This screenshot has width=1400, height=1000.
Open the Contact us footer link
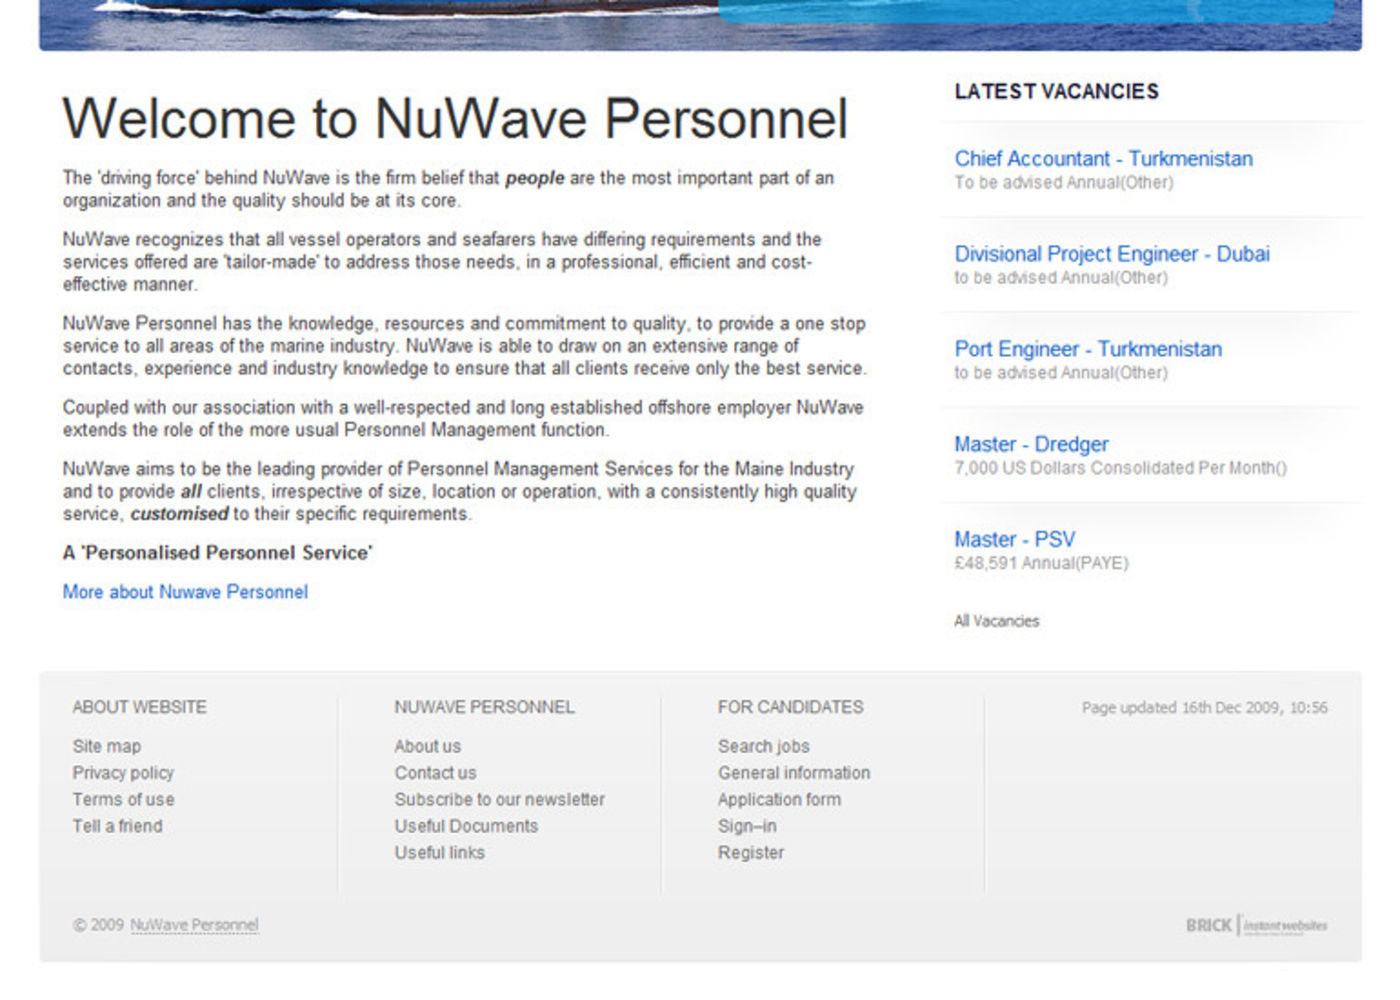point(435,773)
